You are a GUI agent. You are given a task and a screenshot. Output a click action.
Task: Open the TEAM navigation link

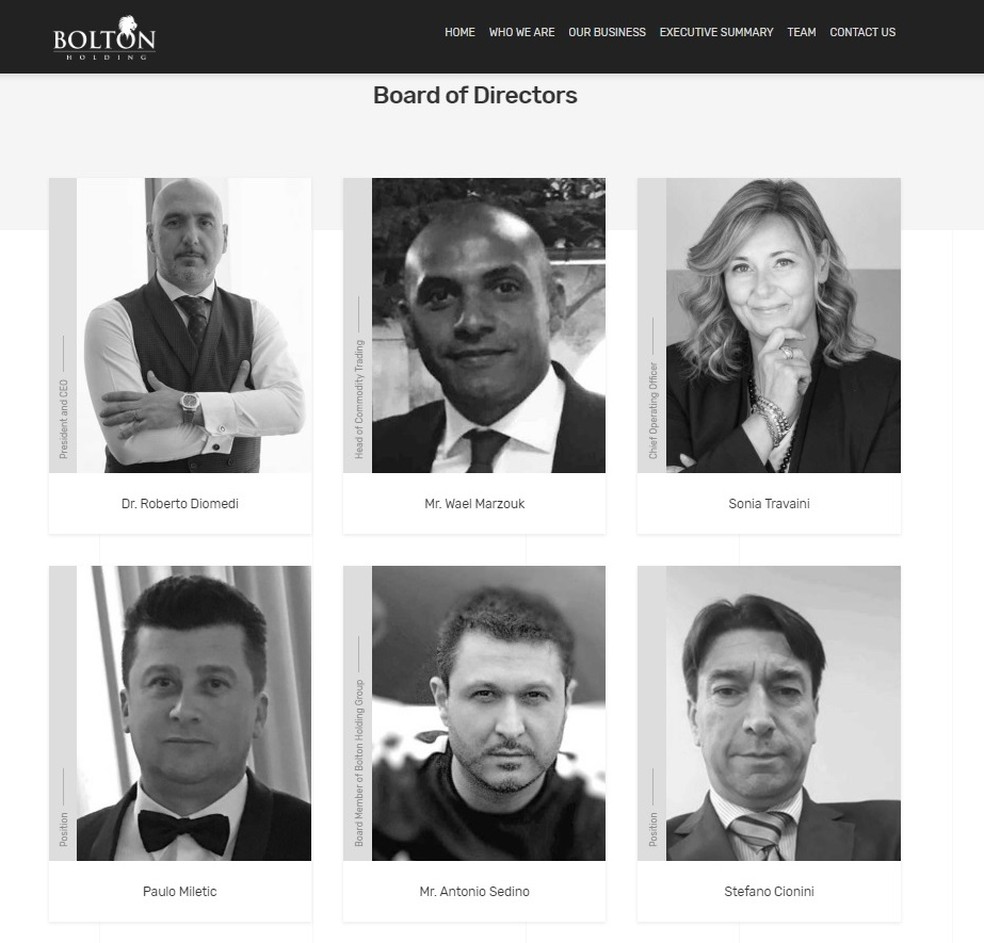click(x=801, y=32)
